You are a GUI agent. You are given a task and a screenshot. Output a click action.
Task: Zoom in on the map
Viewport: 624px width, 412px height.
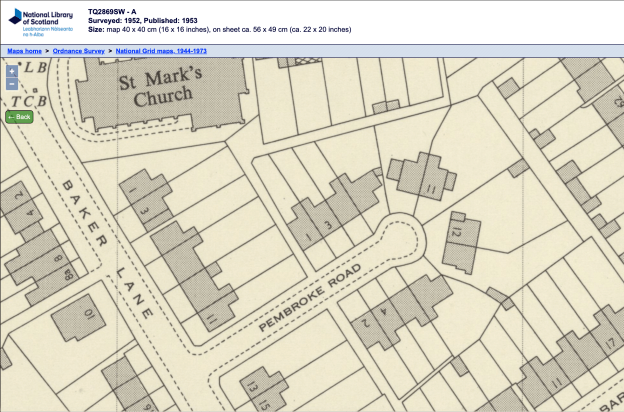click(x=12, y=71)
